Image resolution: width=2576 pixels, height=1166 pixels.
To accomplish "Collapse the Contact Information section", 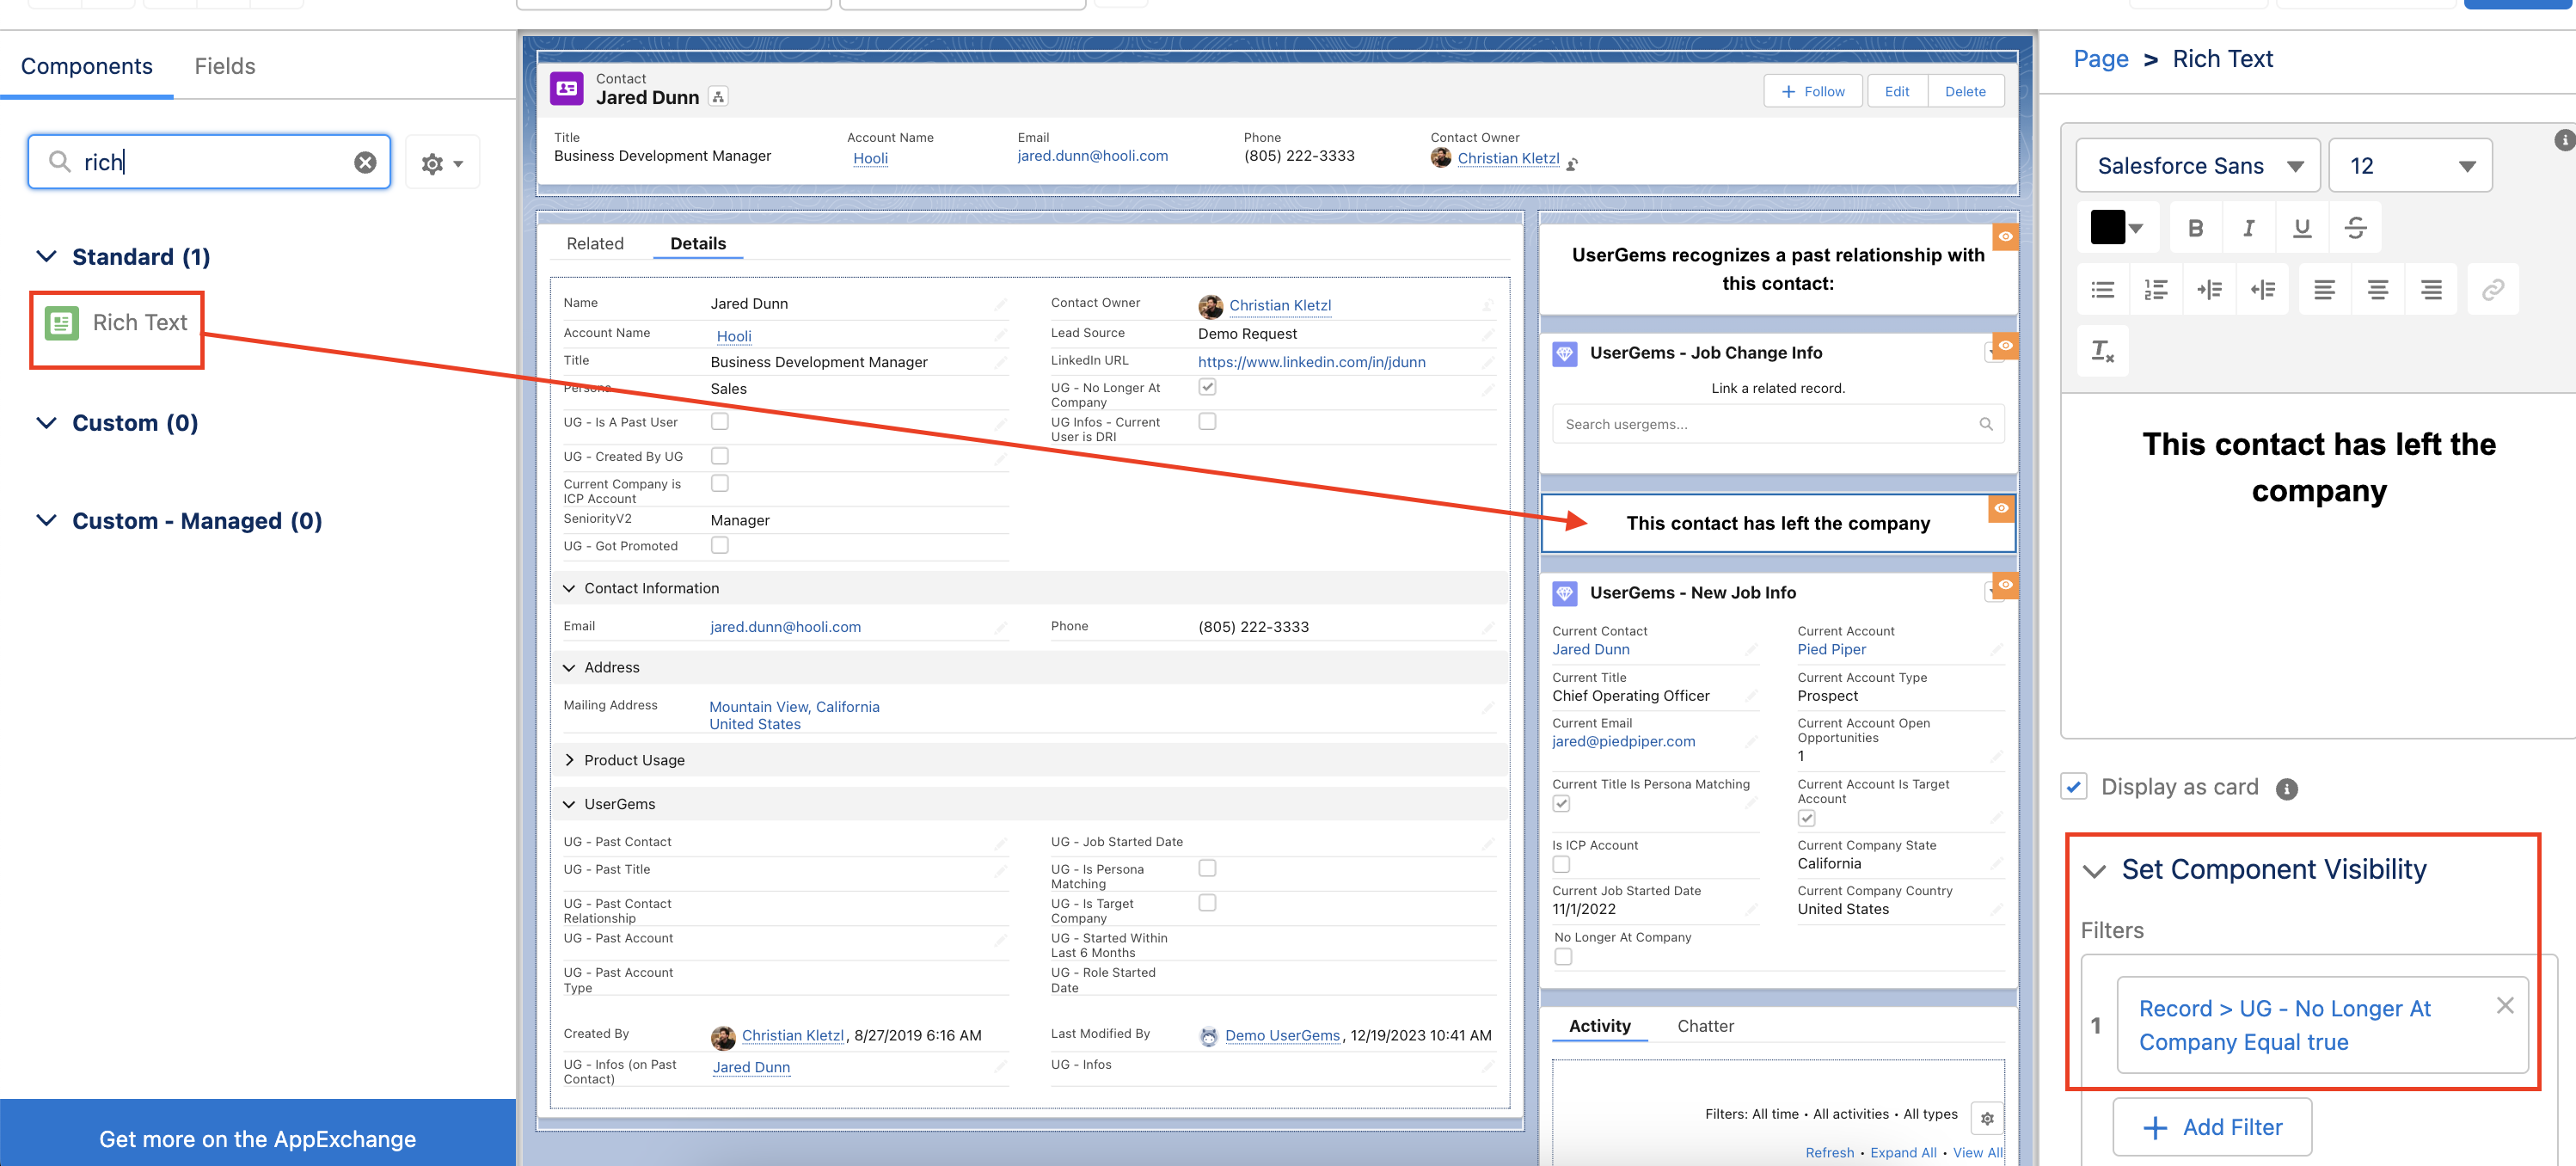I will pyautogui.click(x=569, y=588).
